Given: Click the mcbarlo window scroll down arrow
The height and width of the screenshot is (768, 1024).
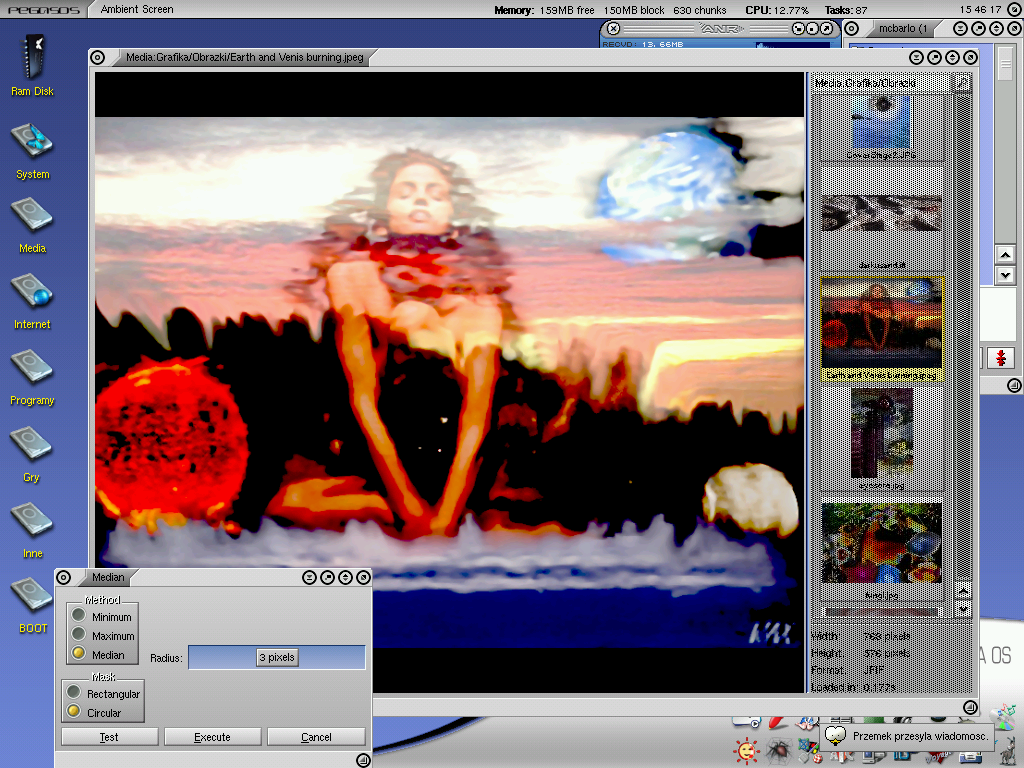Looking at the screenshot, I should coord(1005,275).
